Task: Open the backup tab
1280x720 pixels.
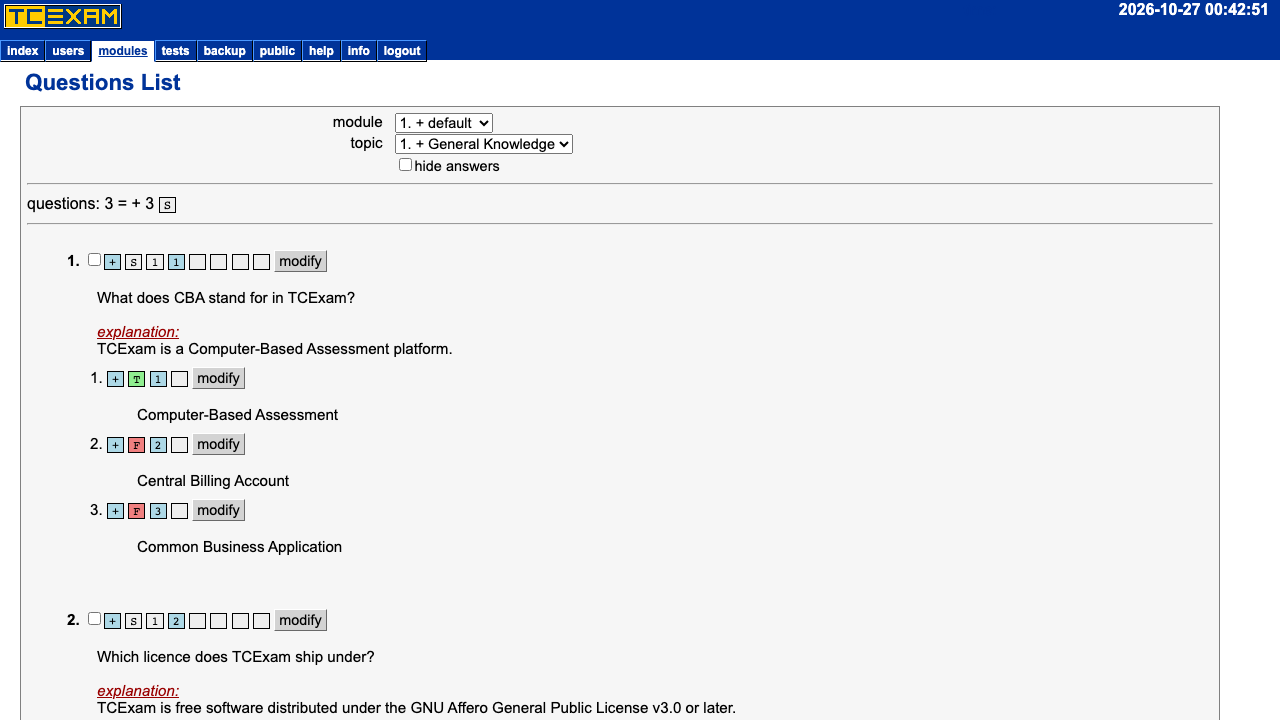Action: pyautogui.click(x=225, y=51)
